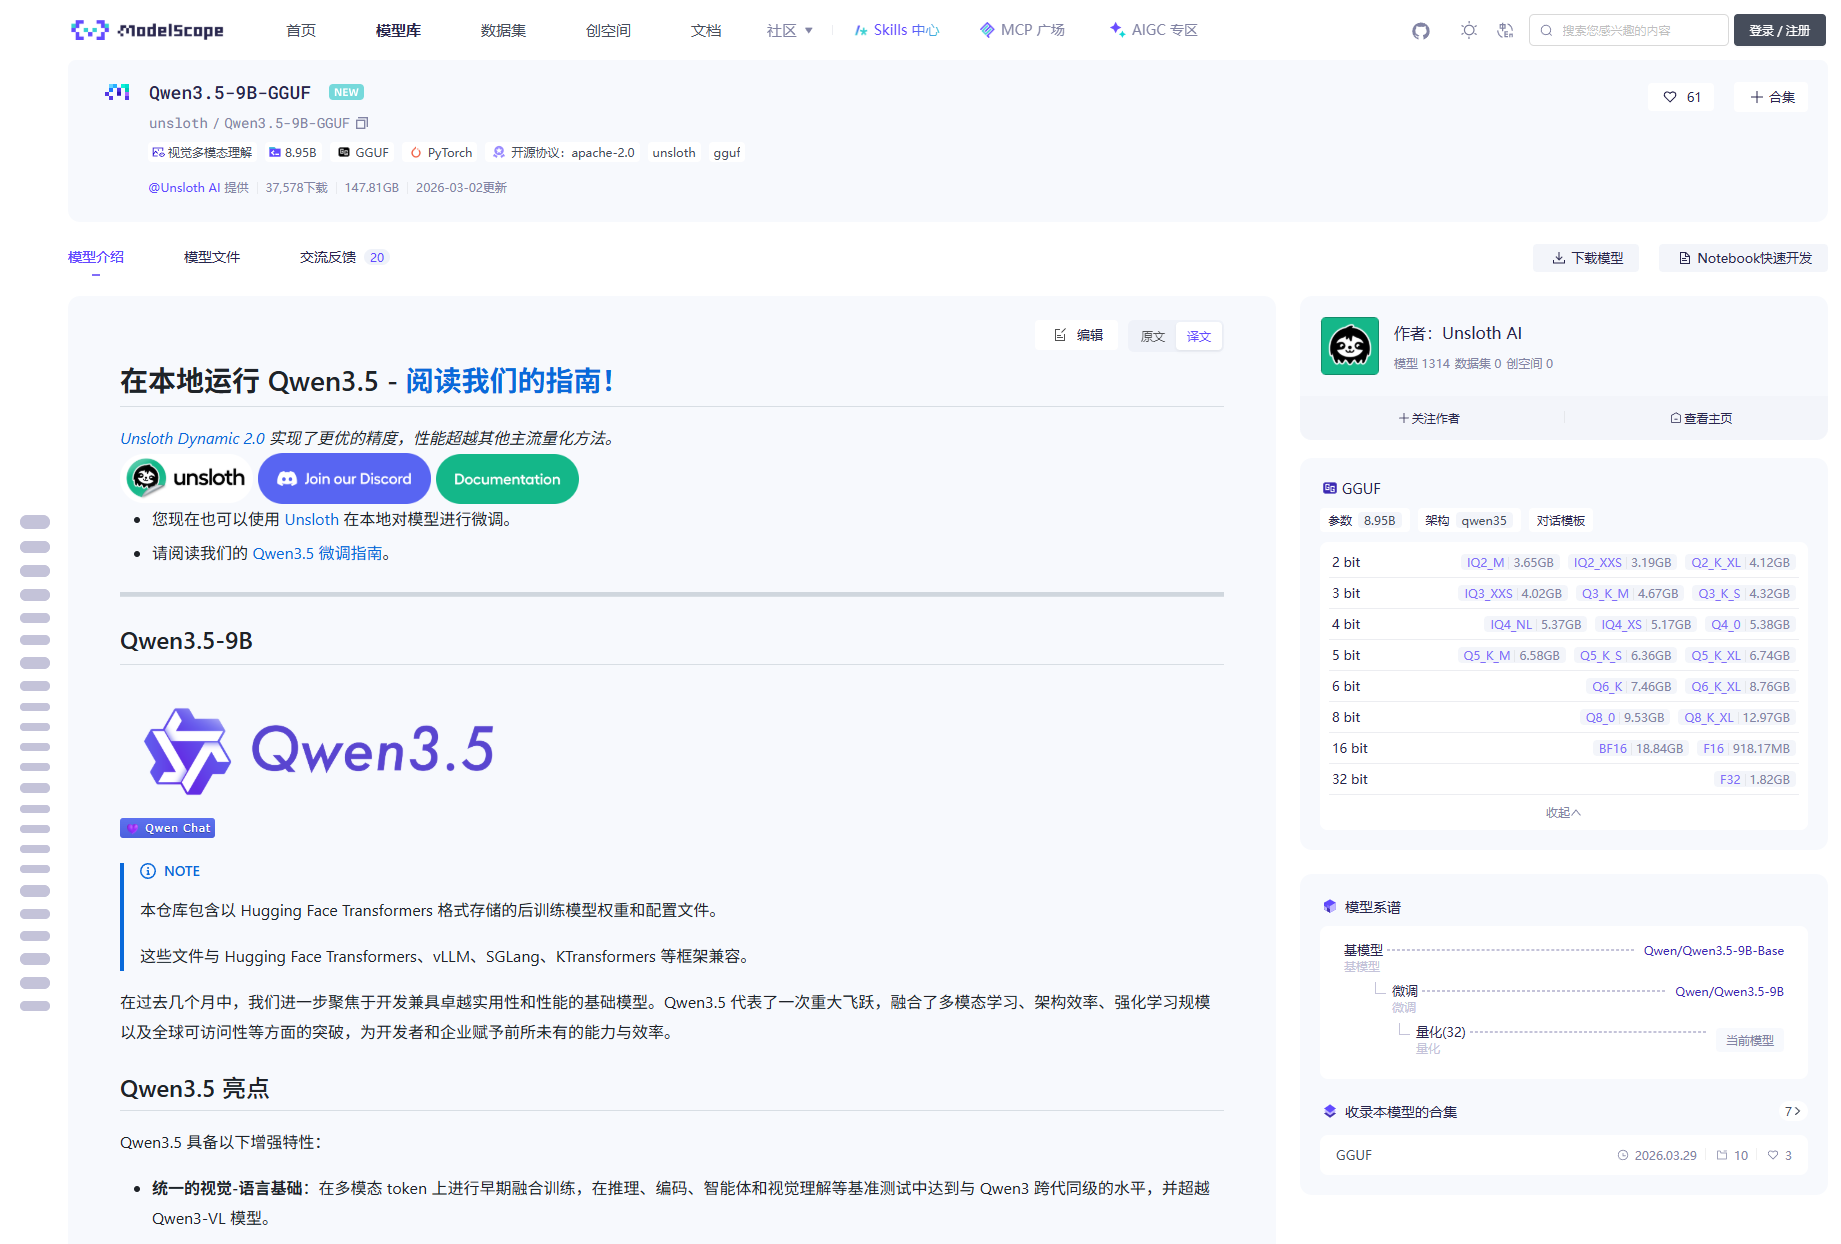This screenshot has width=1841, height=1244.
Task: Follow the author via 关注作者
Action: coord(1429,418)
